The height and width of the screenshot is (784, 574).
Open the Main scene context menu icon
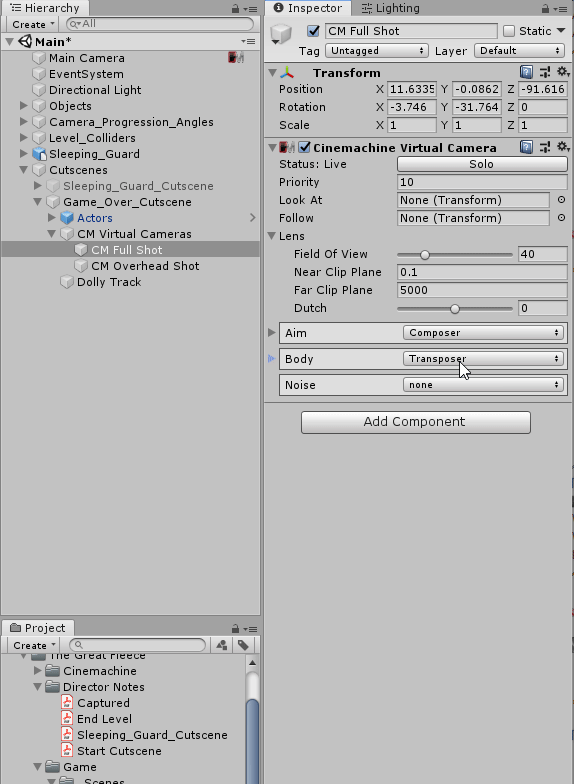248,42
